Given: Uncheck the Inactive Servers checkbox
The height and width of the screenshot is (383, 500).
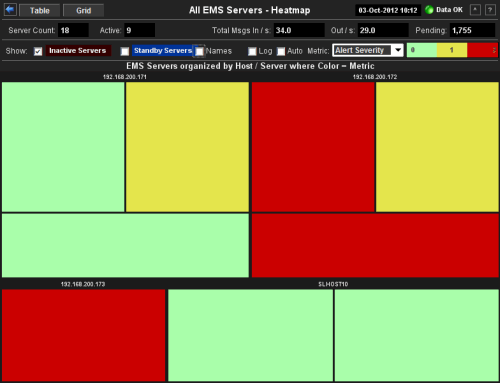Looking at the screenshot, I should tap(38, 51).
